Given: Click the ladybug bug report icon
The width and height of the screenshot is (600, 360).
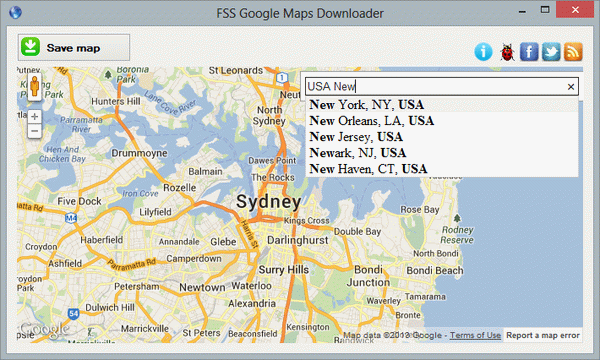Looking at the screenshot, I should point(507,52).
